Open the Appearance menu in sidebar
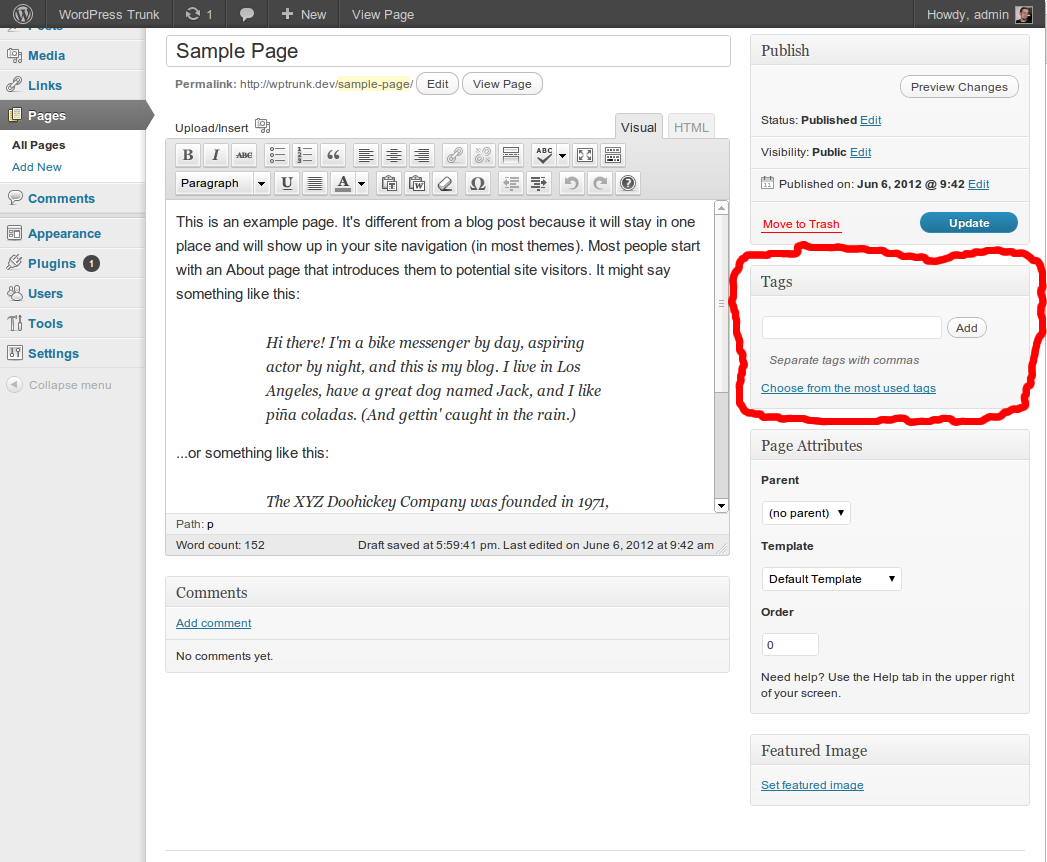The width and height of the screenshot is (1047, 862). (64, 233)
